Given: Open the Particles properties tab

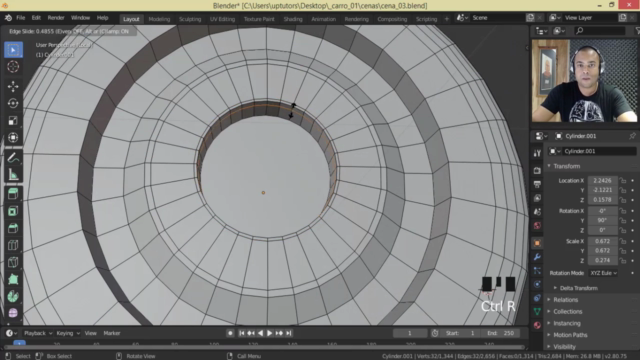Looking at the screenshot, I should (x=537, y=271).
